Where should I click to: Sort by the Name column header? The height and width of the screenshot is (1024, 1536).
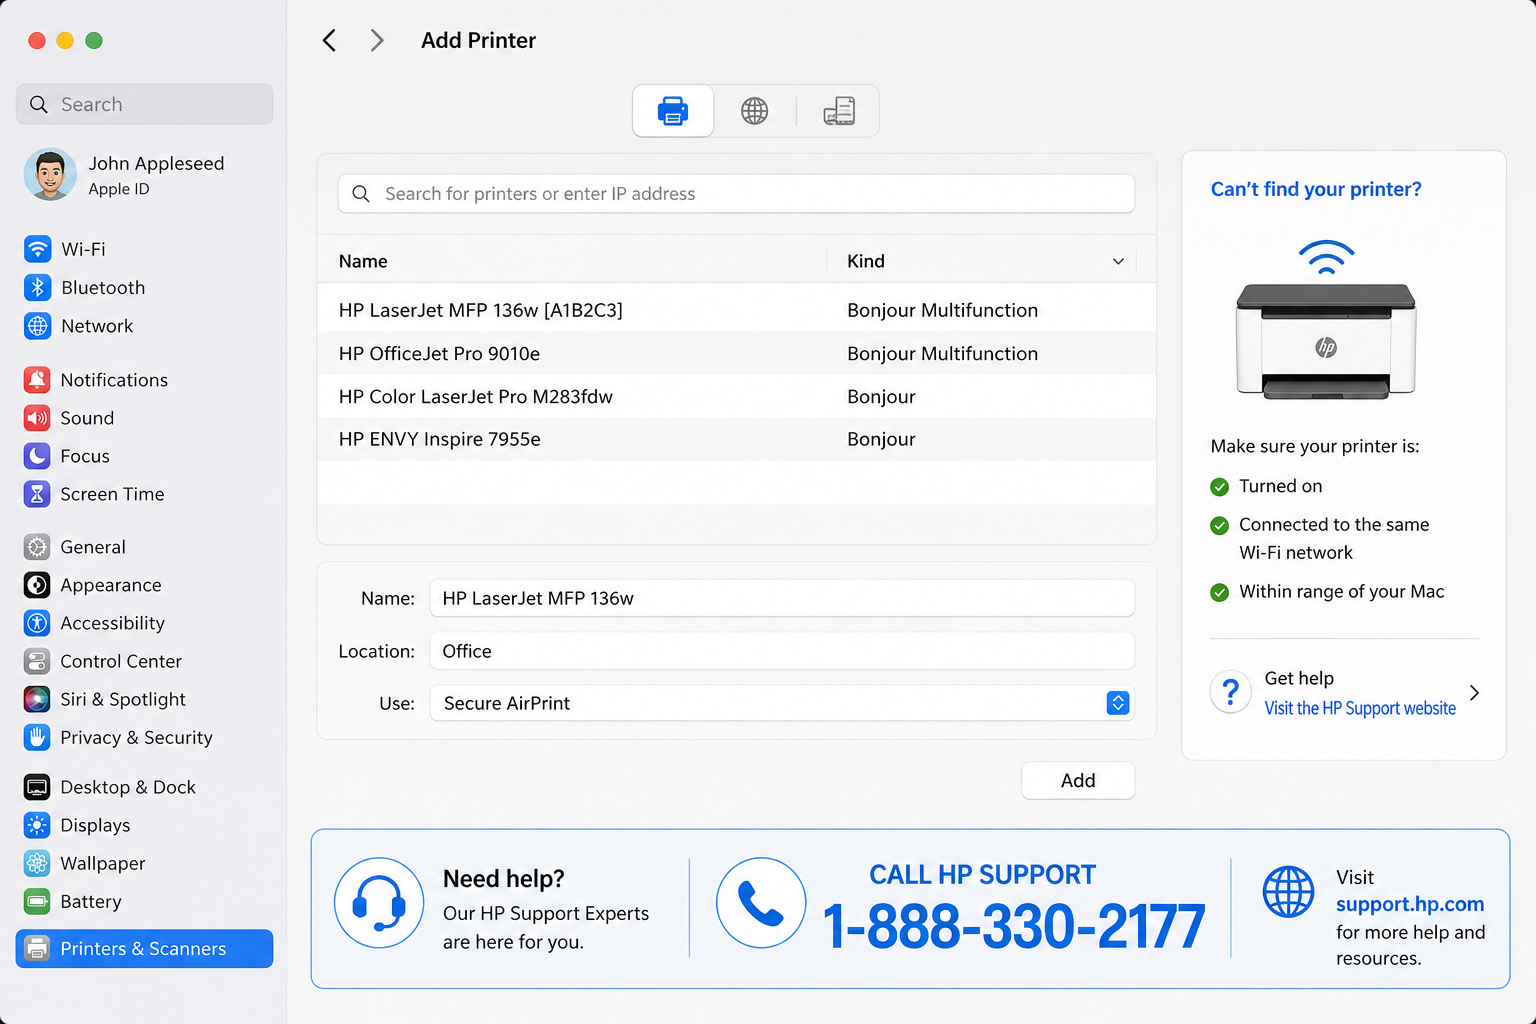coord(363,261)
